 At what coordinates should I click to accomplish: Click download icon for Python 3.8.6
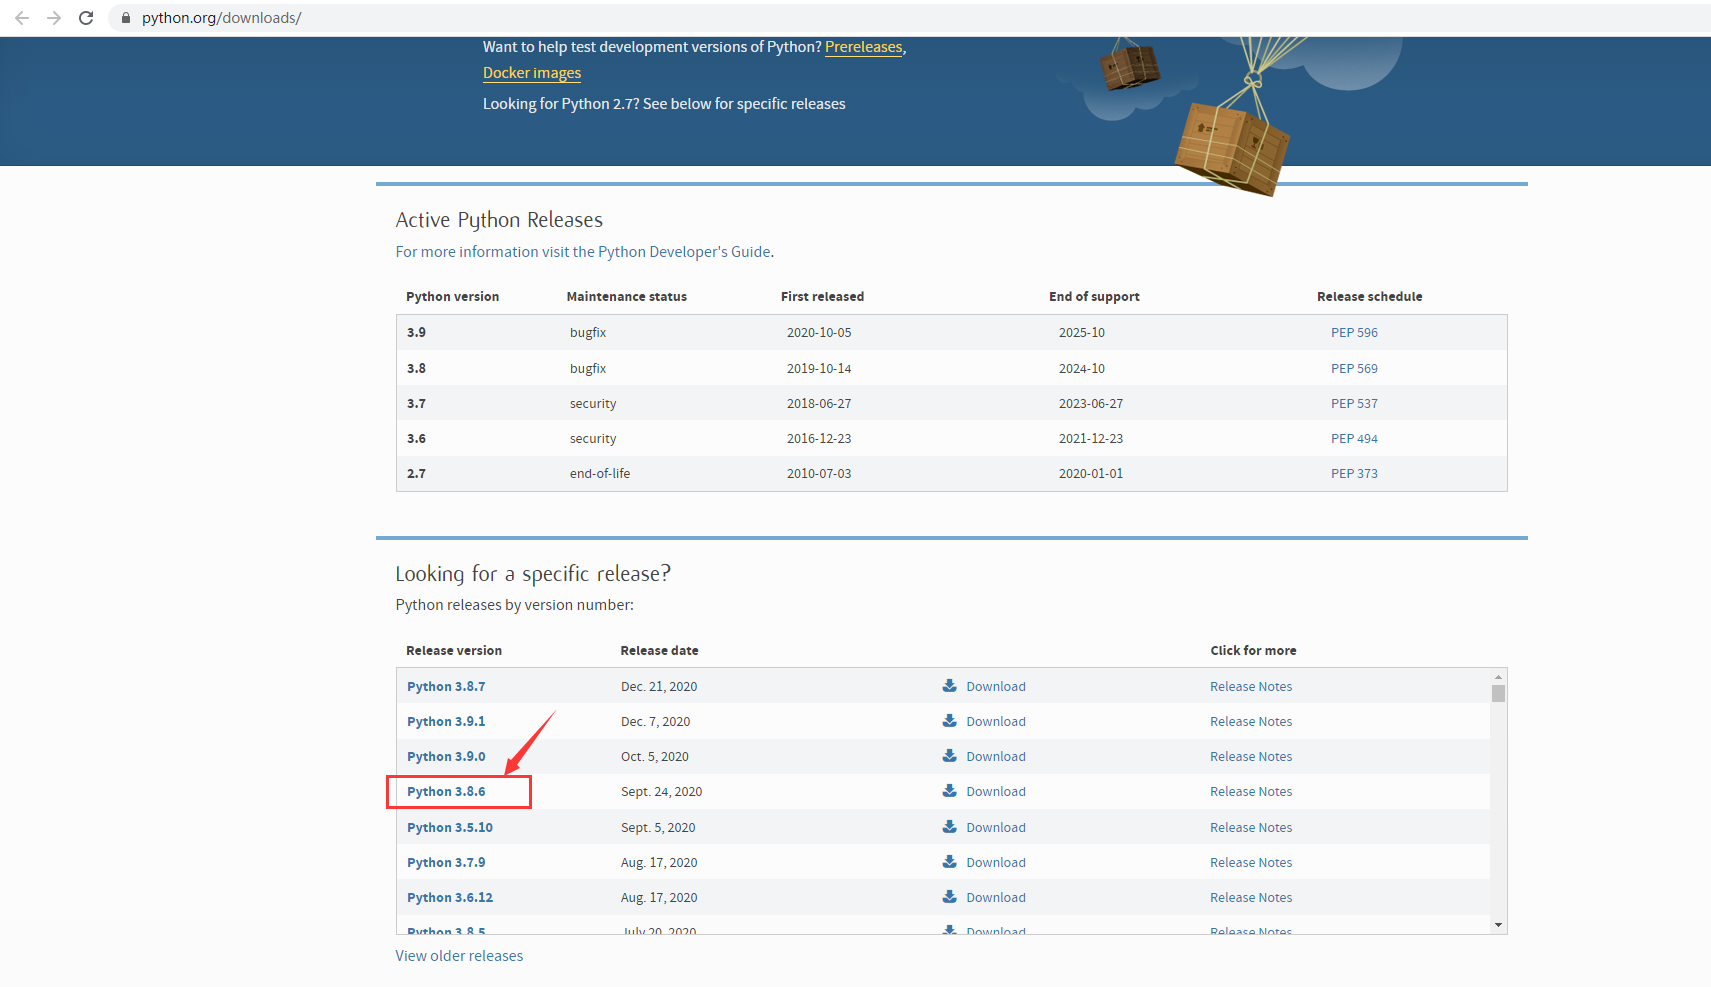point(950,791)
